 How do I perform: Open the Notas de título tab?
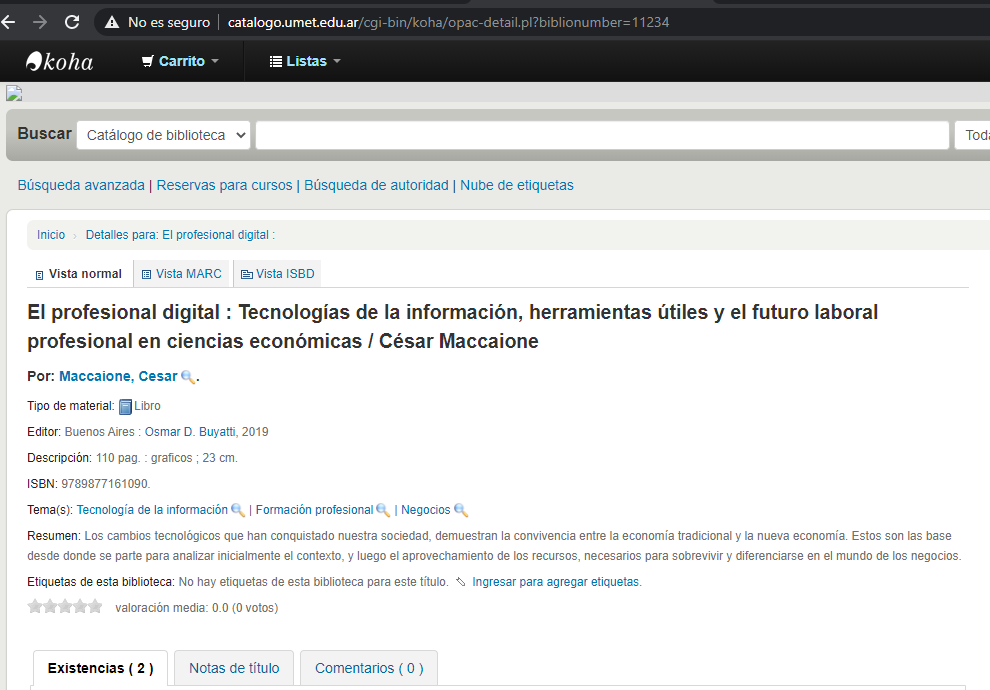point(234,668)
